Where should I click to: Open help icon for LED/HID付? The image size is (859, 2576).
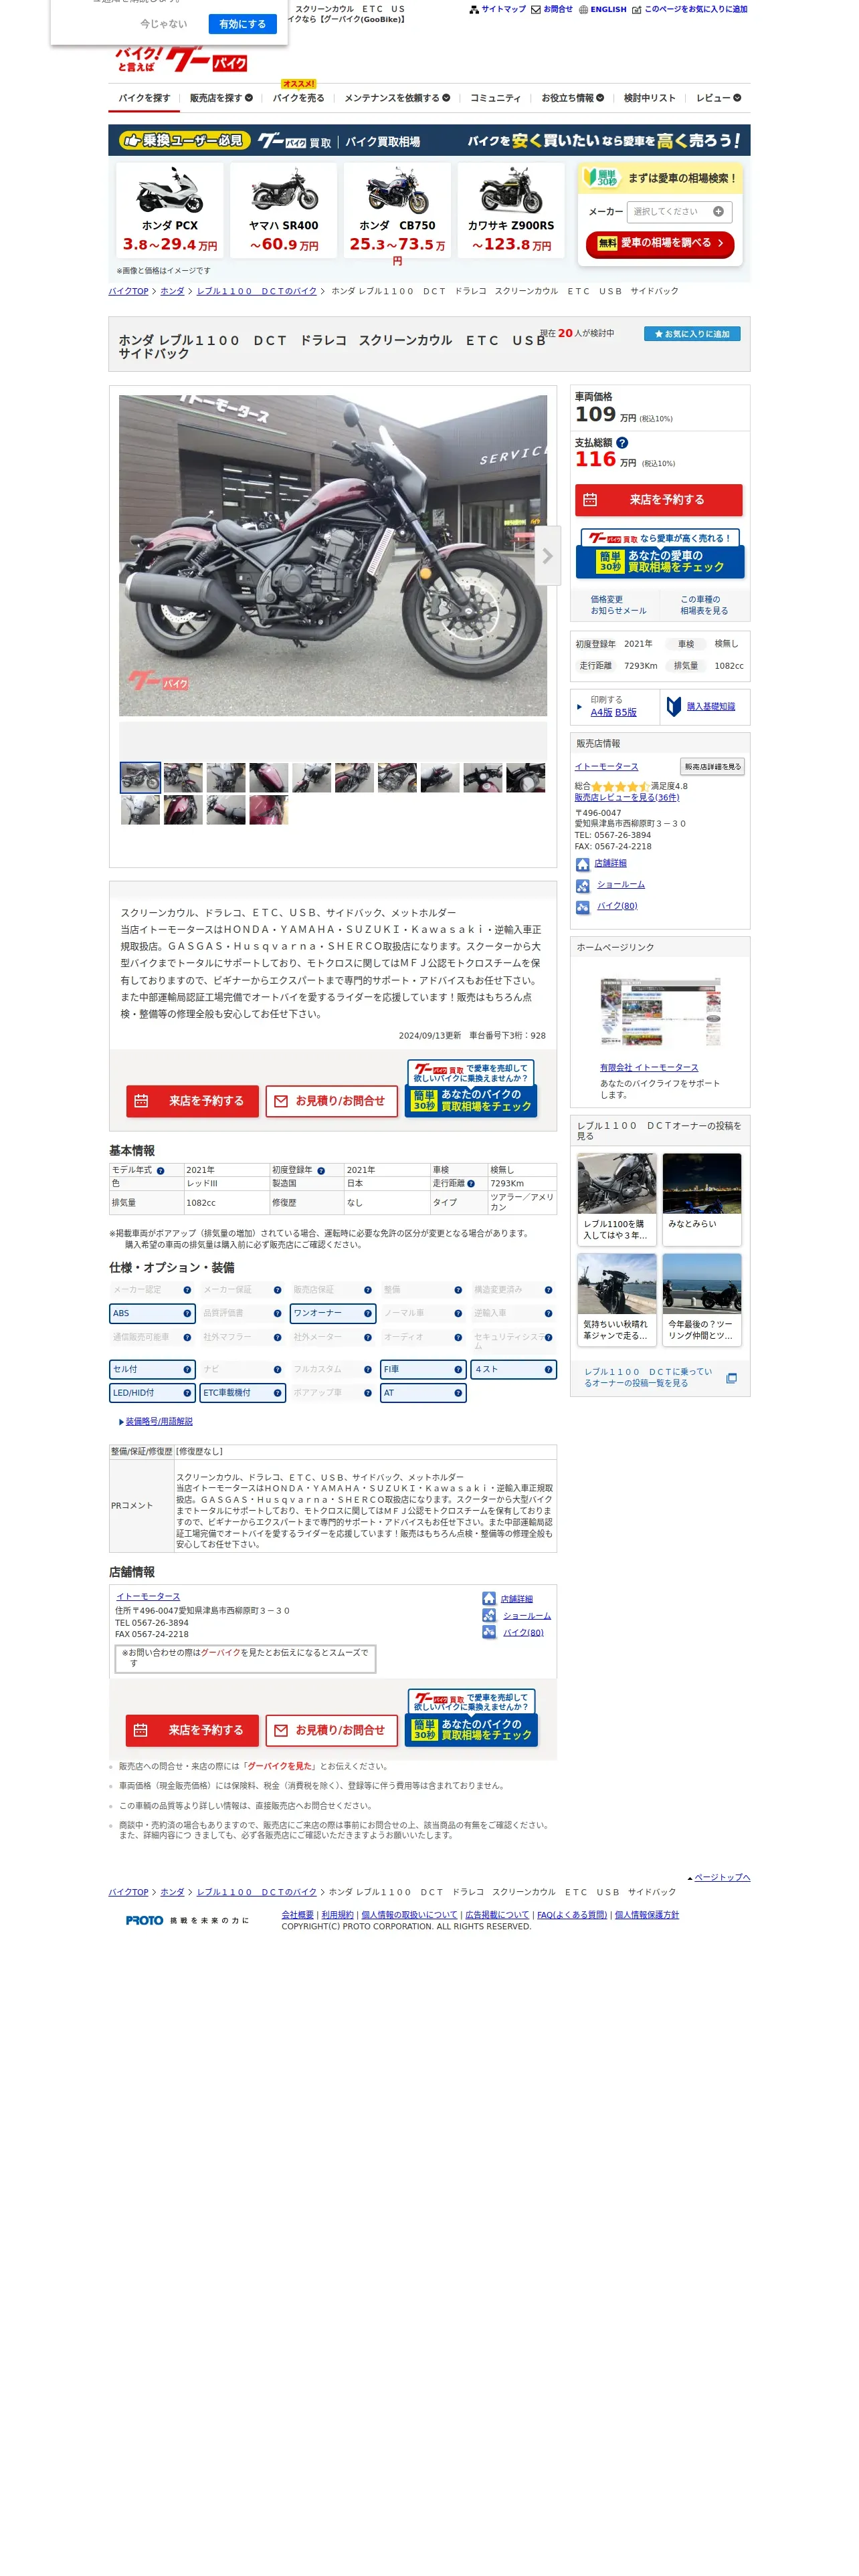point(187,1392)
